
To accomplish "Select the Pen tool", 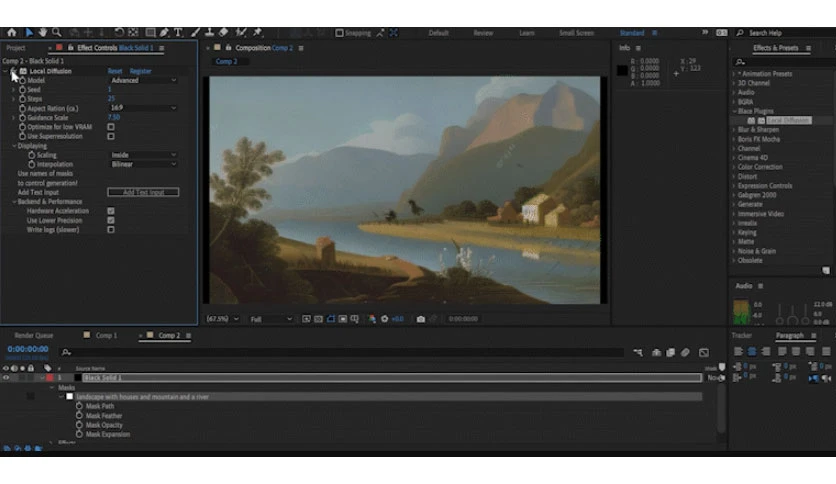I will (x=164, y=33).
